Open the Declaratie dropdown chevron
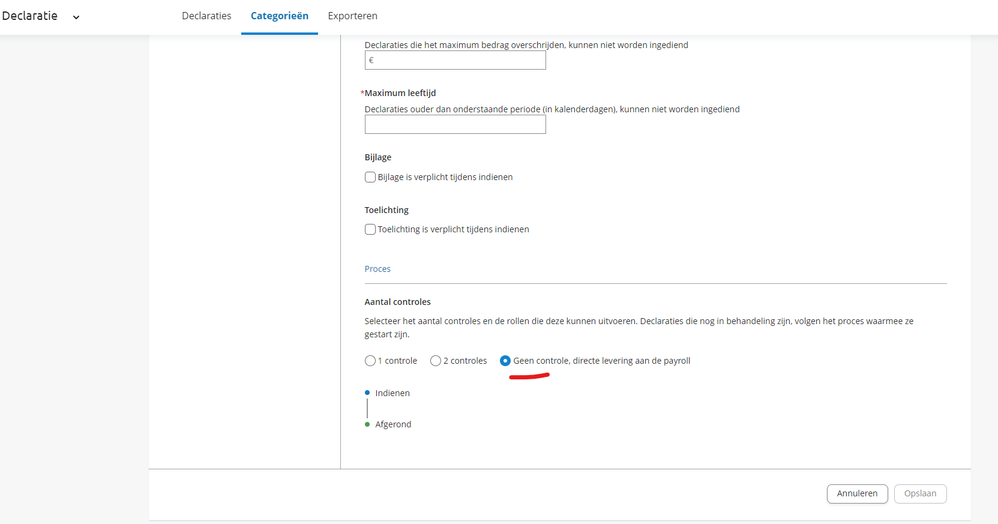 [x=76, y=17]
